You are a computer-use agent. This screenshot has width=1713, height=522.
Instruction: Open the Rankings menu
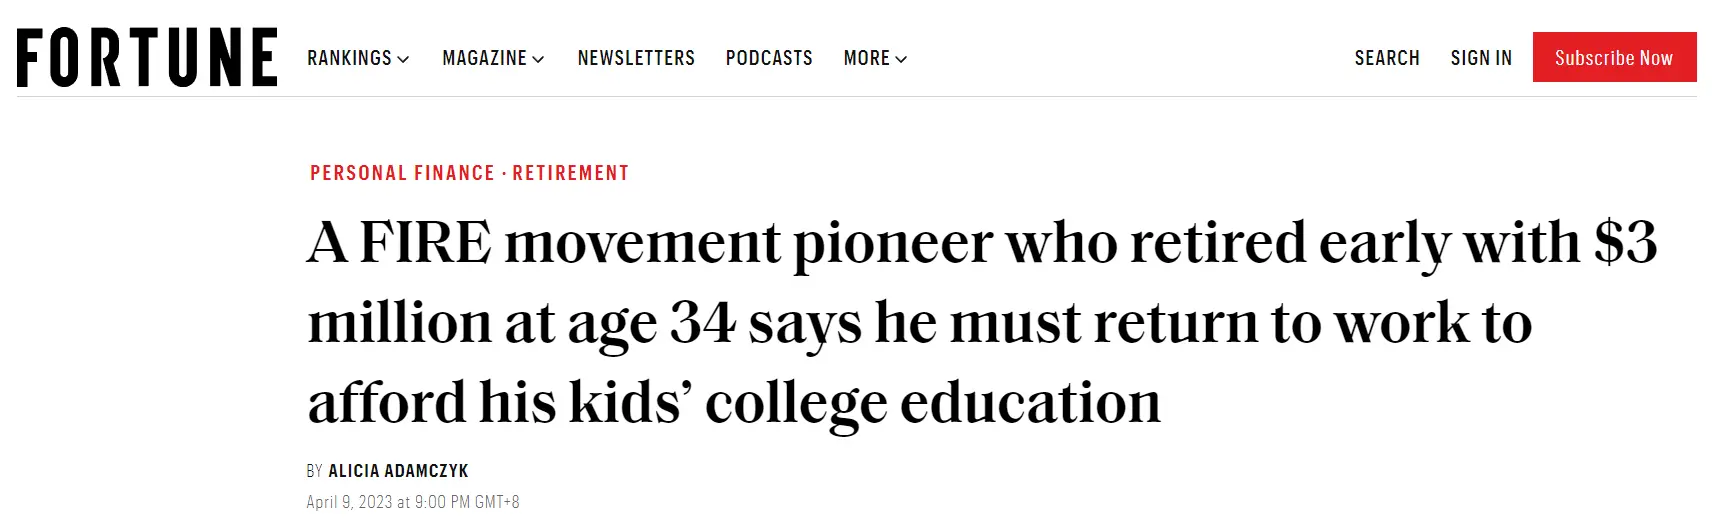(x=358, y=58)
